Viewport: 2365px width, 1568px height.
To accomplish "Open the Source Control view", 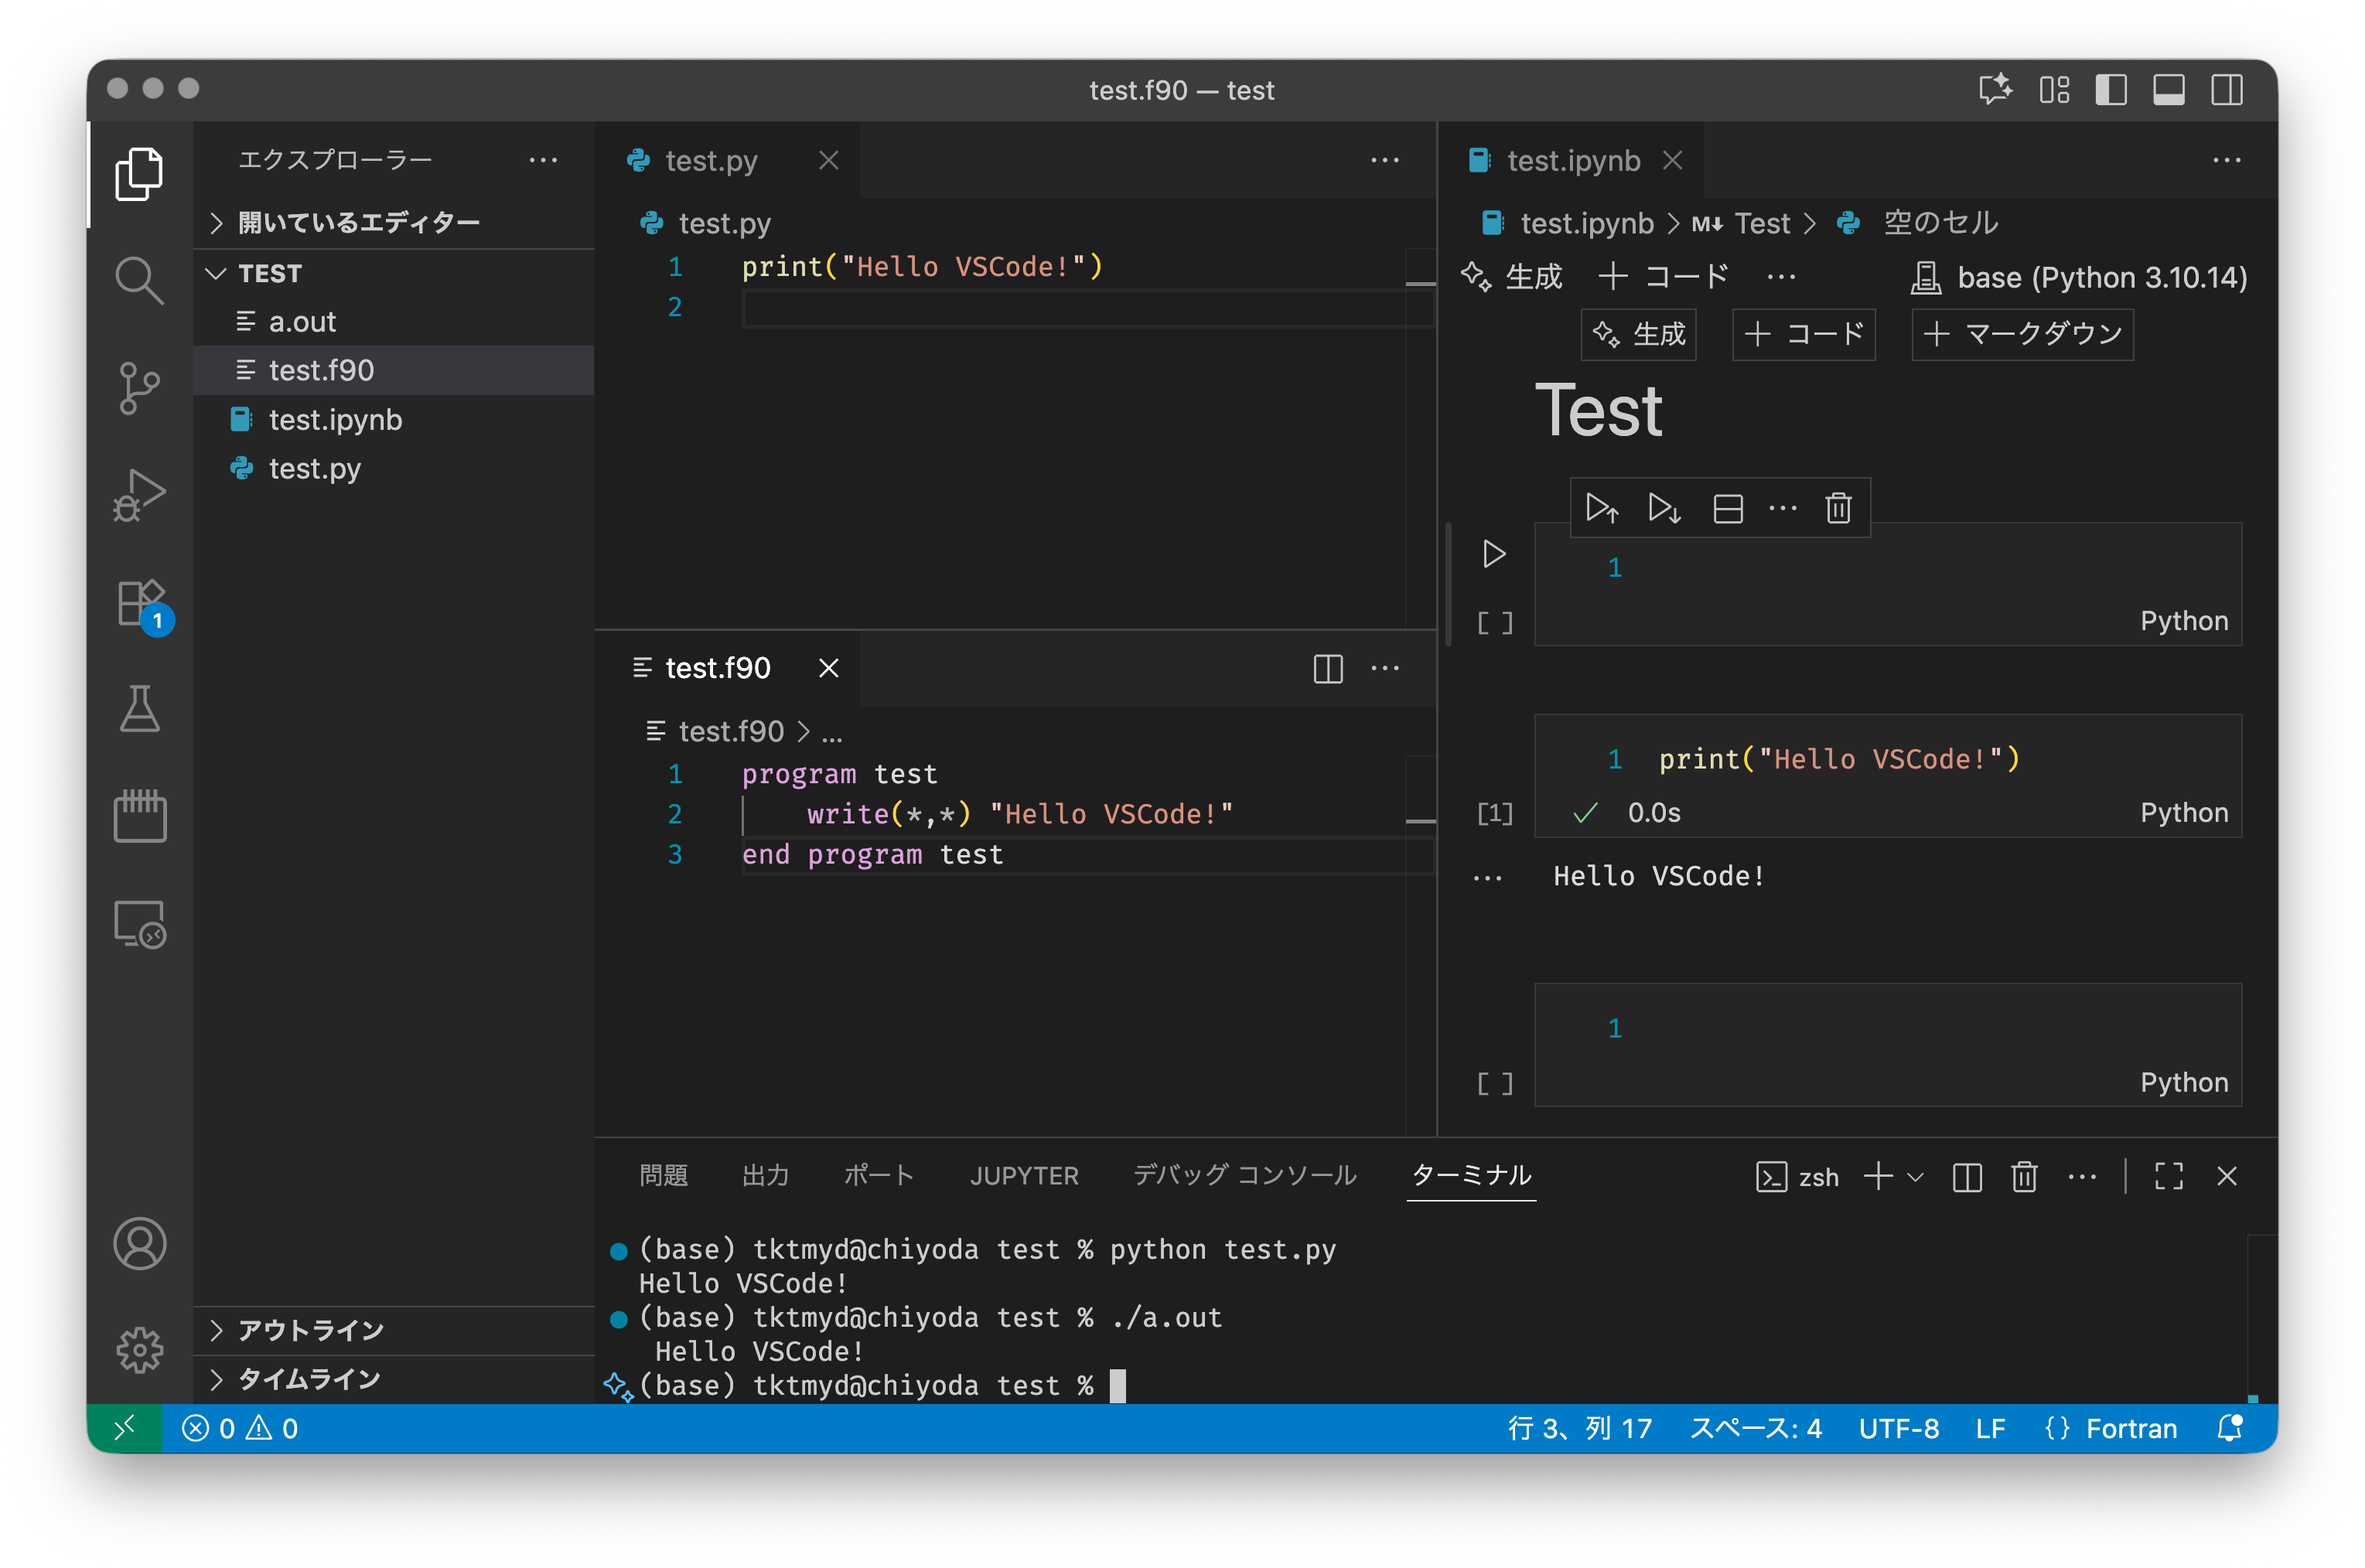I will tap(139, 388).
